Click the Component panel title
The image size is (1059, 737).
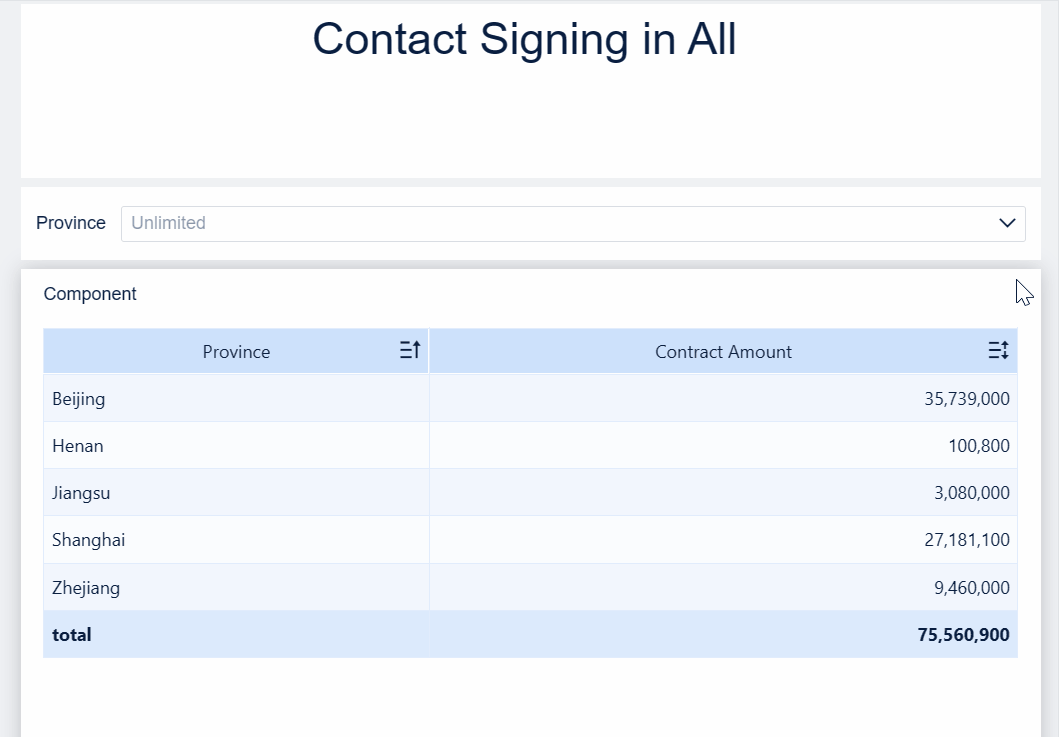click(90, 294)
